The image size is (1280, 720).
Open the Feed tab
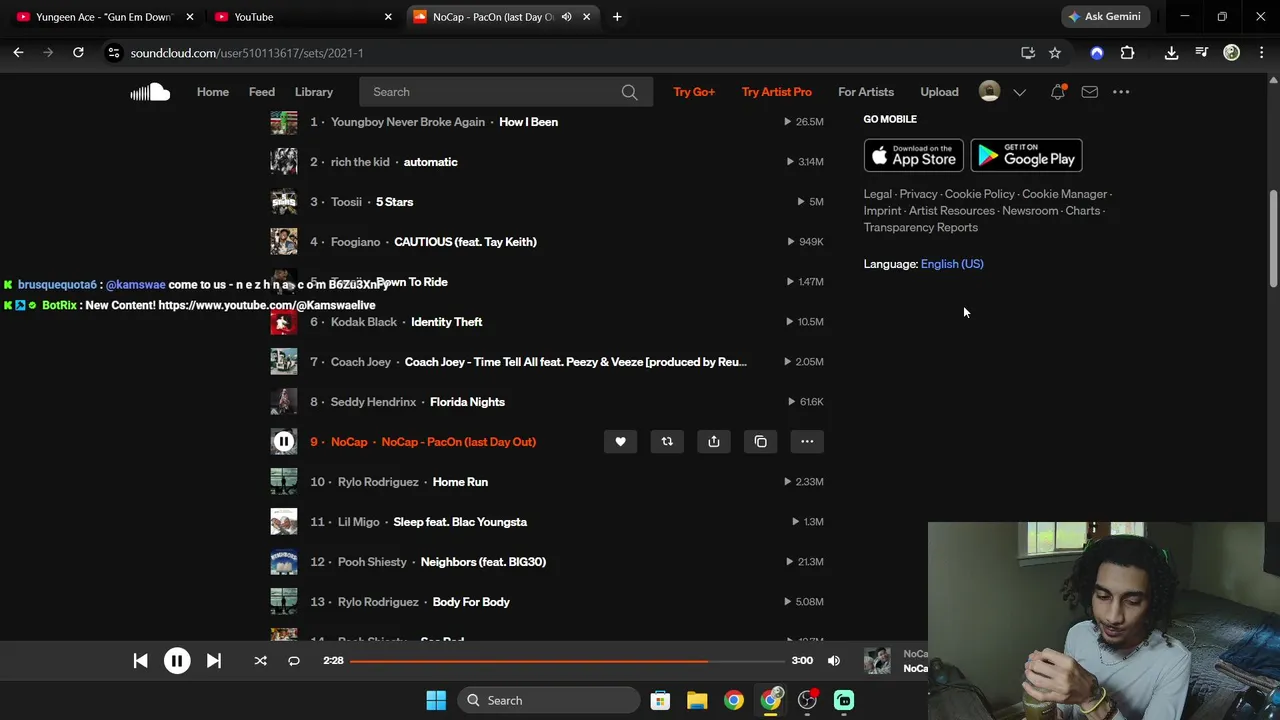coord(262,92)
